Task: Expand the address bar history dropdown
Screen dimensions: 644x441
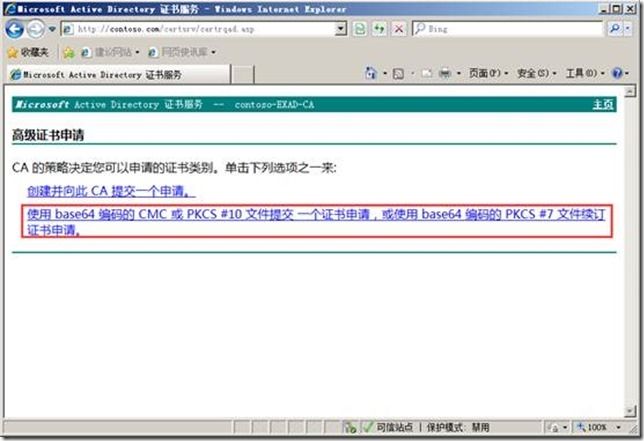Action: click(x=340, y=29)
